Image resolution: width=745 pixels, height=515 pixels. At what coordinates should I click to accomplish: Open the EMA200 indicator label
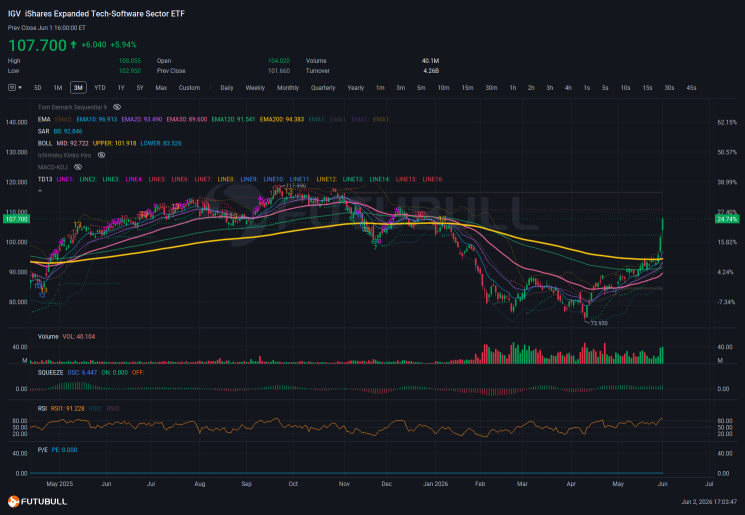point(282,120)
